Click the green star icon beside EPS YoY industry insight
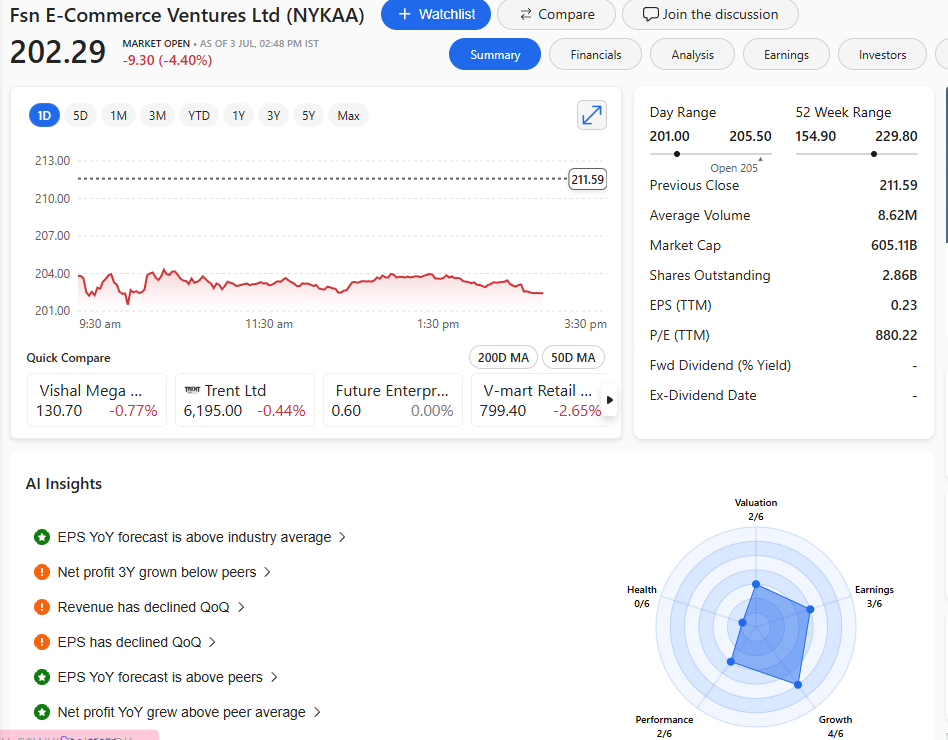Screen dimensions: 948x740 pos(42,537)
